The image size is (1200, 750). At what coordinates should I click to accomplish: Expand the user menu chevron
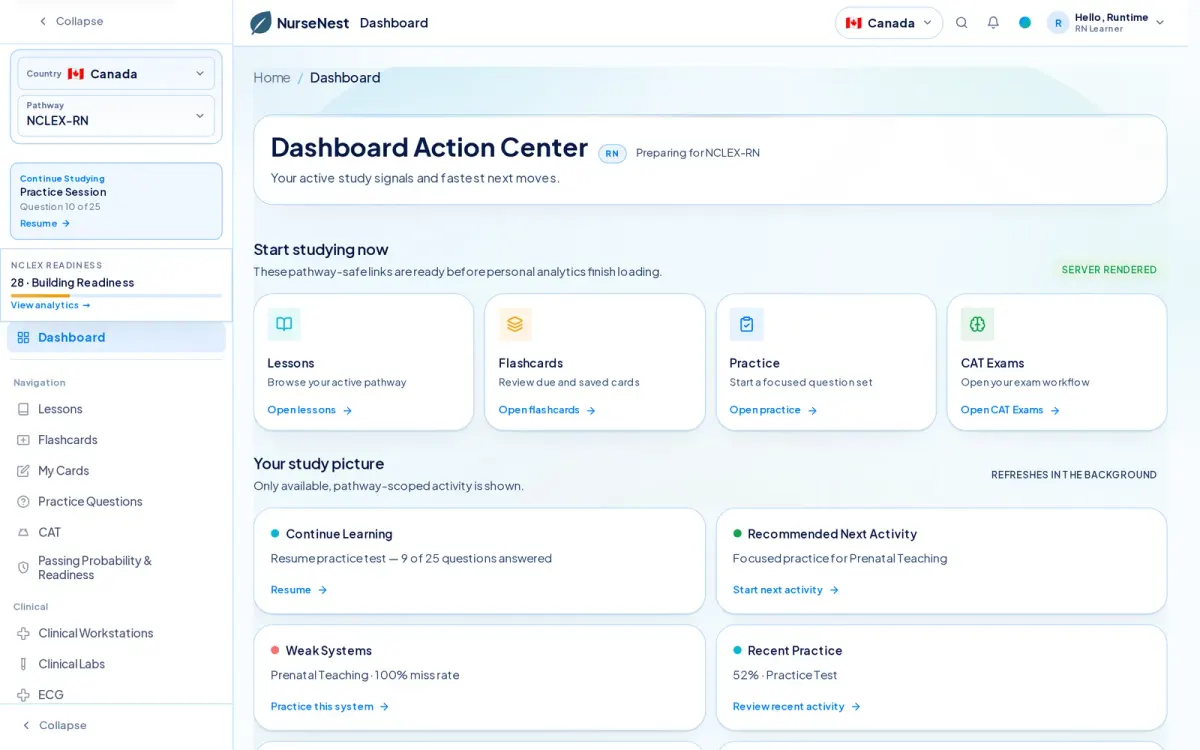[1160, 23]
